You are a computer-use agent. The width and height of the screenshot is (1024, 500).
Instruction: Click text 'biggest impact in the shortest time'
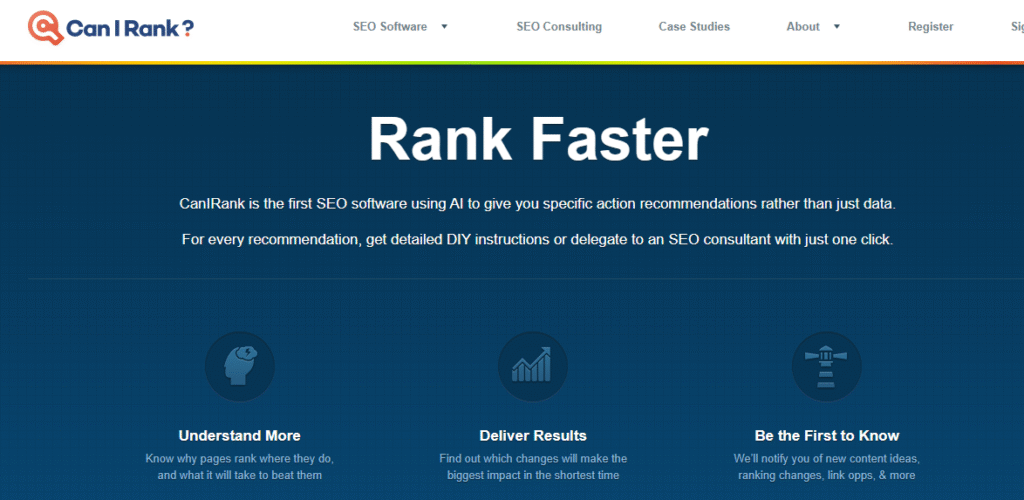click(533, 475)
